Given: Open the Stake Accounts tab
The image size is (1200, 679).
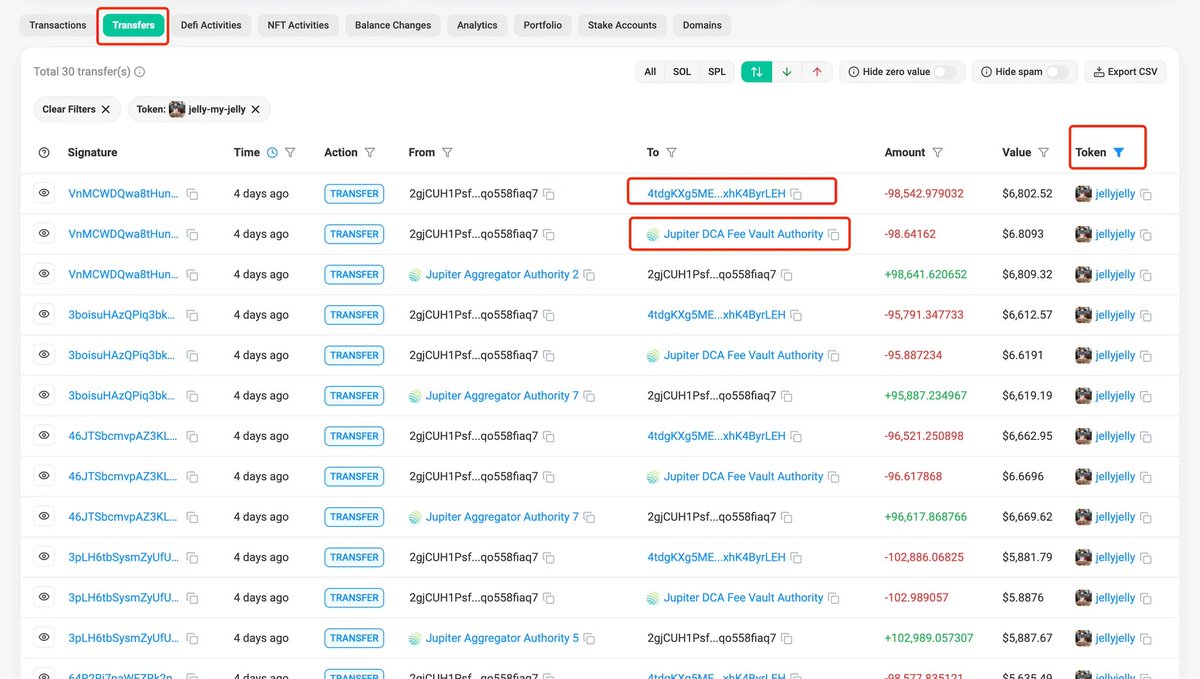Looking at the screenshot, I should tap(621, 25).
